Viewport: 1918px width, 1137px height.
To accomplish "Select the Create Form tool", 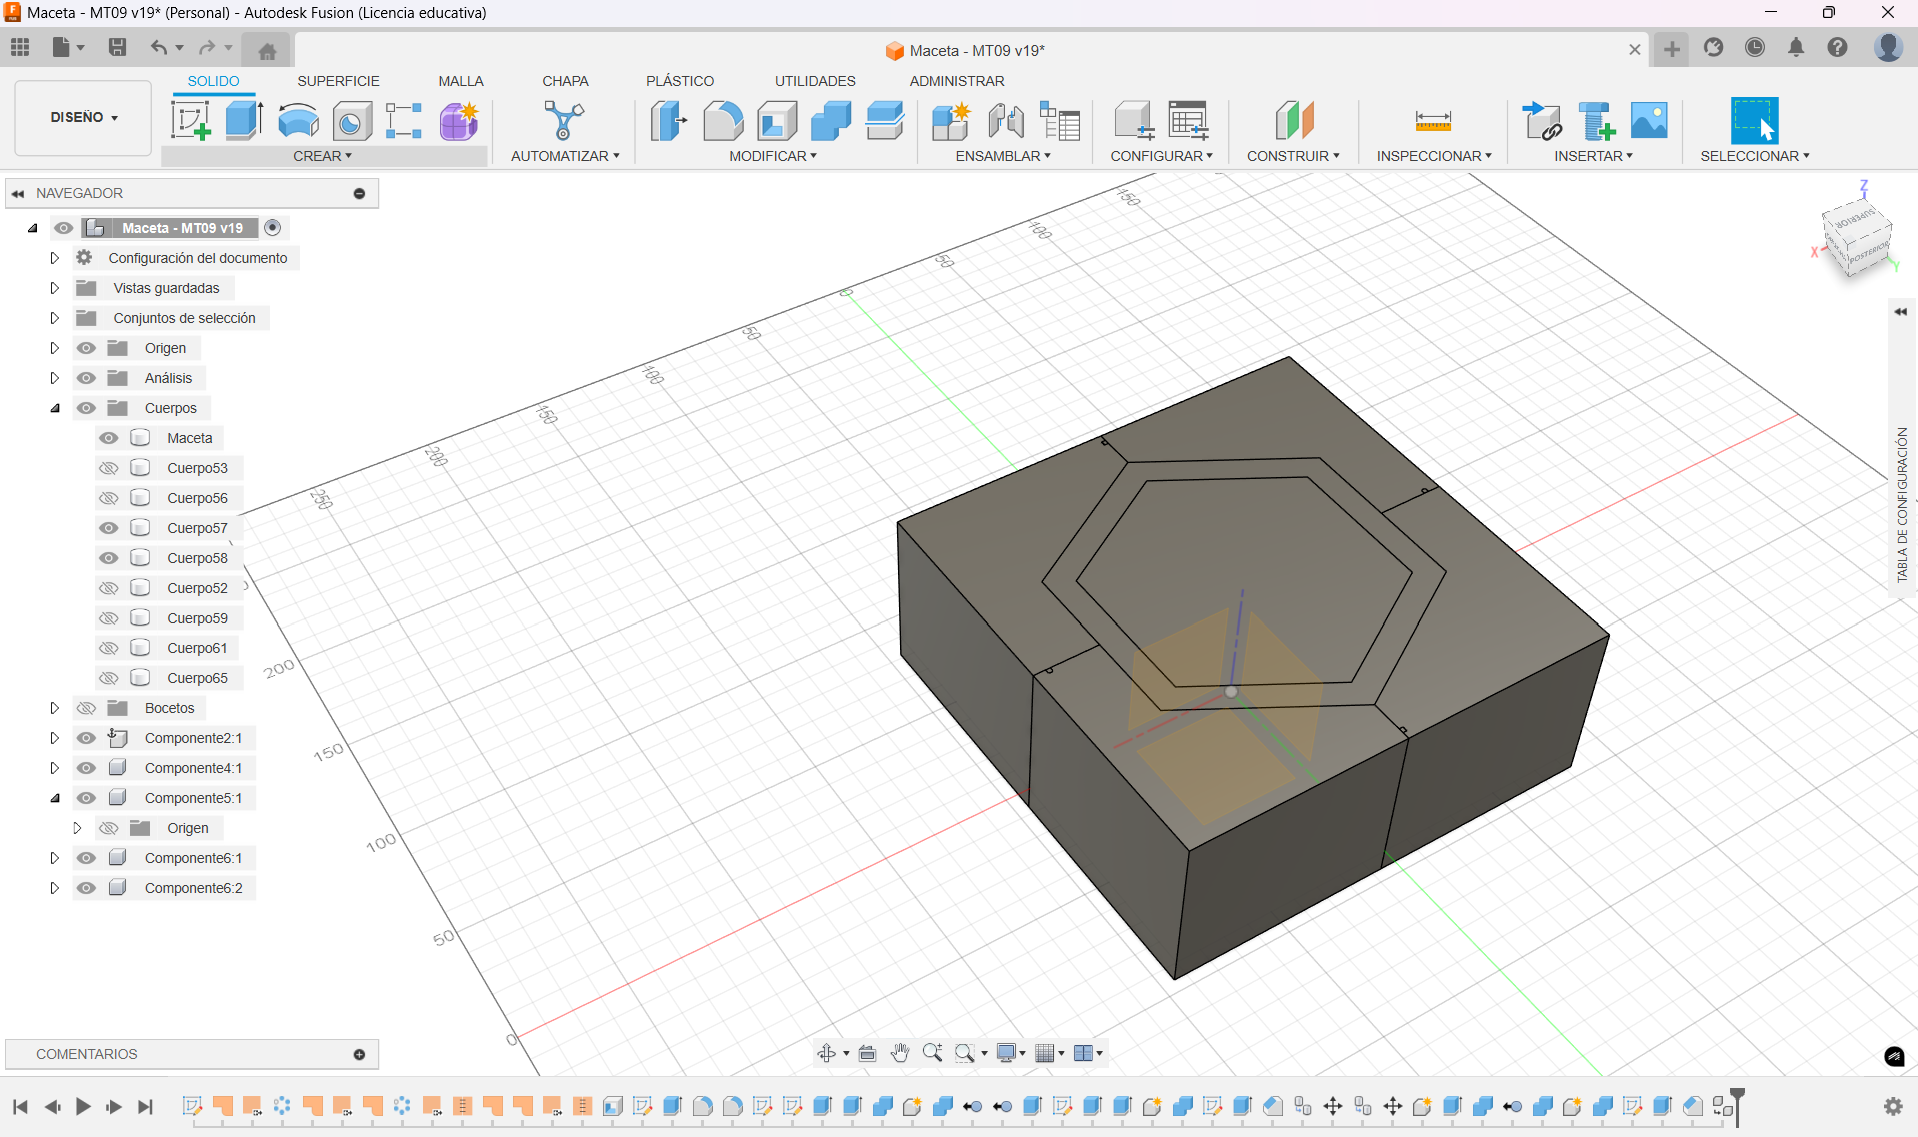I will tap(459, 121).
